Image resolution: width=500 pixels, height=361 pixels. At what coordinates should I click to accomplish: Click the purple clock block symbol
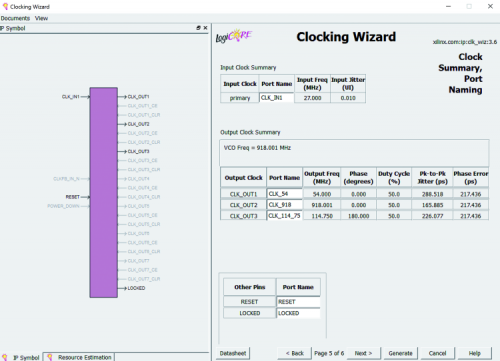click(x=104, y=192)
